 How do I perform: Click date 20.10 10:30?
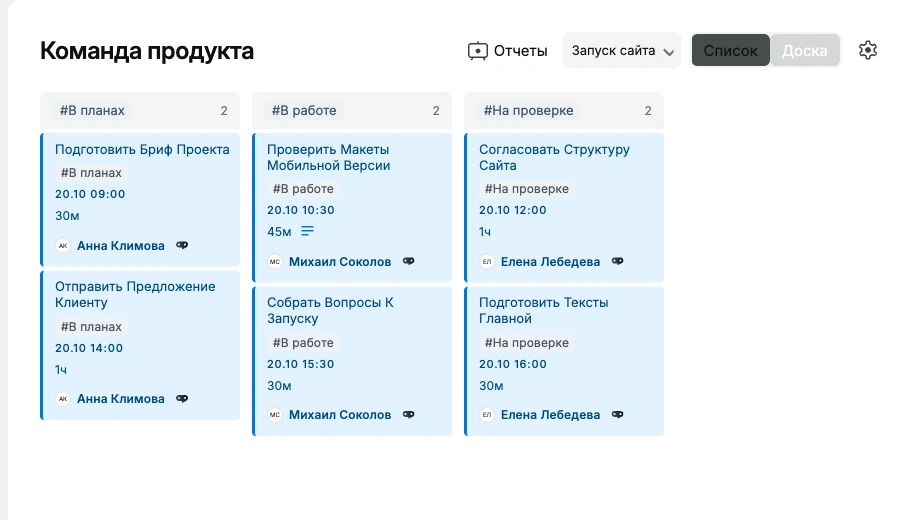[x=301, y=210]
